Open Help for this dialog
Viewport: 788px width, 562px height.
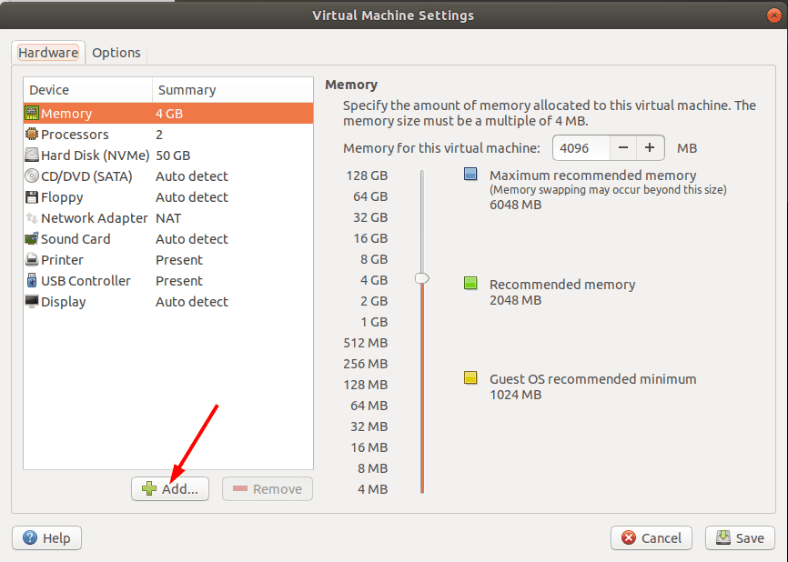click(47, 538)
